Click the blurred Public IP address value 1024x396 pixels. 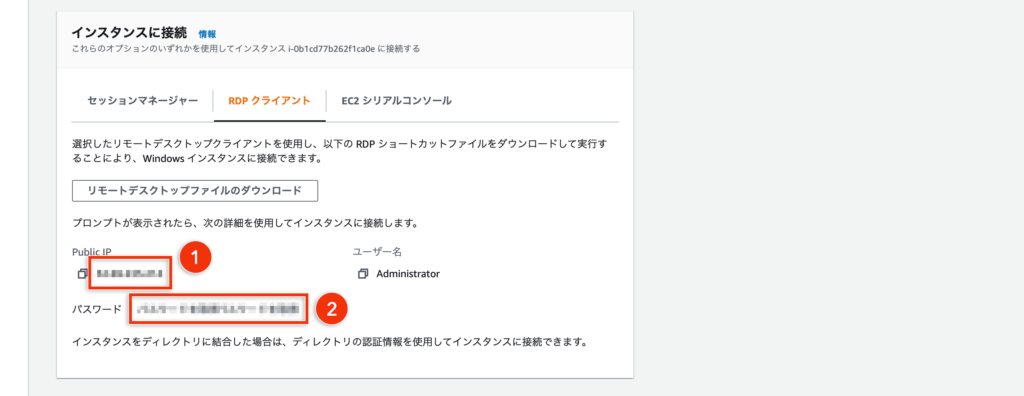(129, 274)
